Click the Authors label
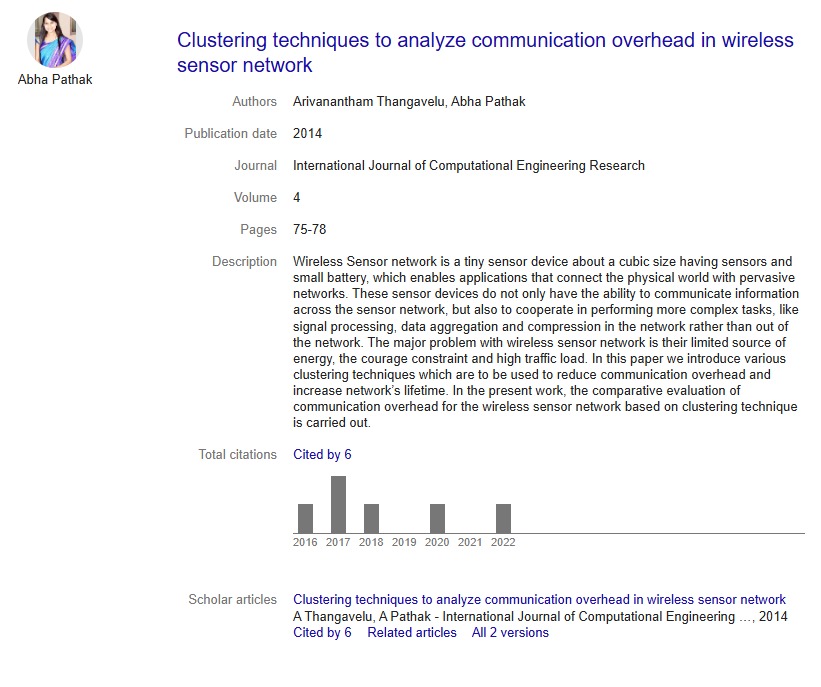The image size is (821, 687). coord(254,102)
